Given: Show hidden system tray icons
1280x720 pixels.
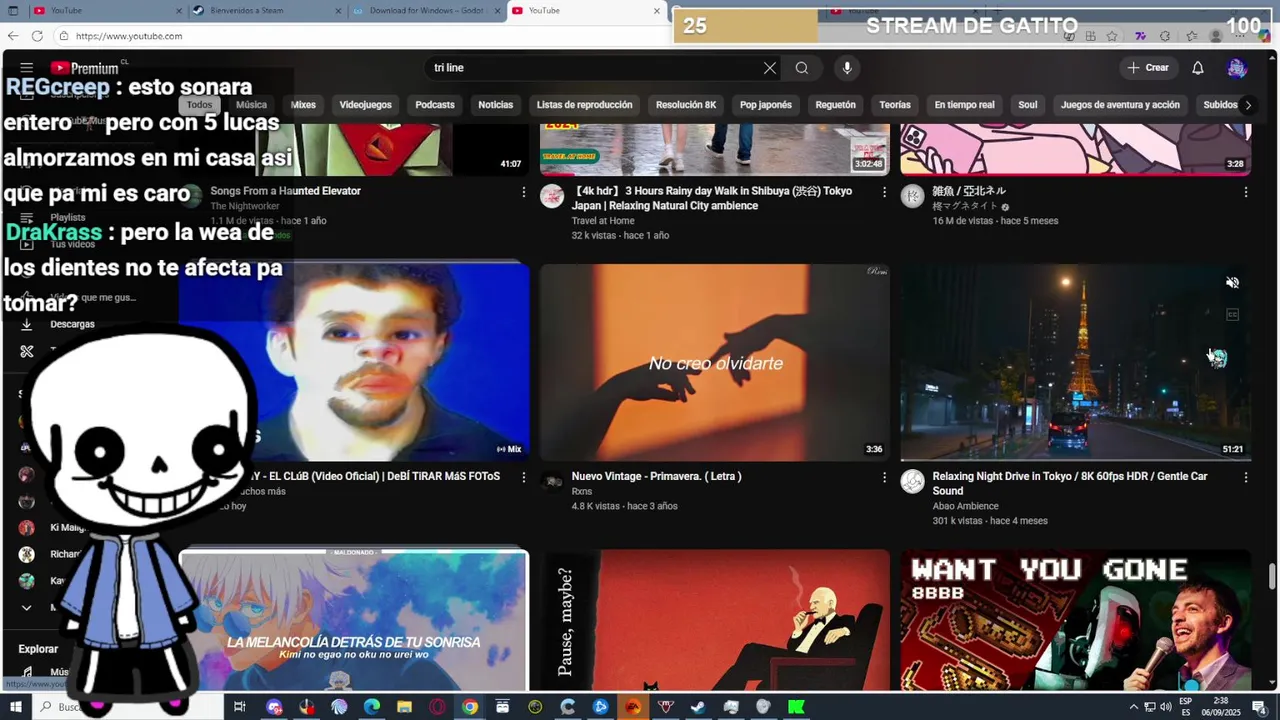Looking at the screenshot, I should pos(1133,707).
